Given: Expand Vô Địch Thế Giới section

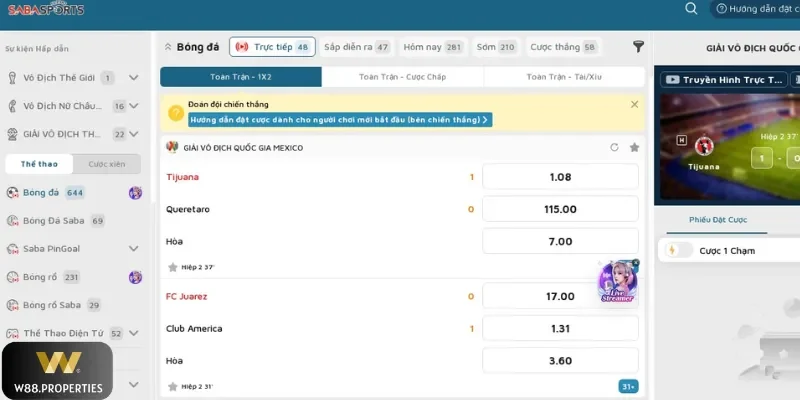Looking at the screenshot, I should point(134,78).
